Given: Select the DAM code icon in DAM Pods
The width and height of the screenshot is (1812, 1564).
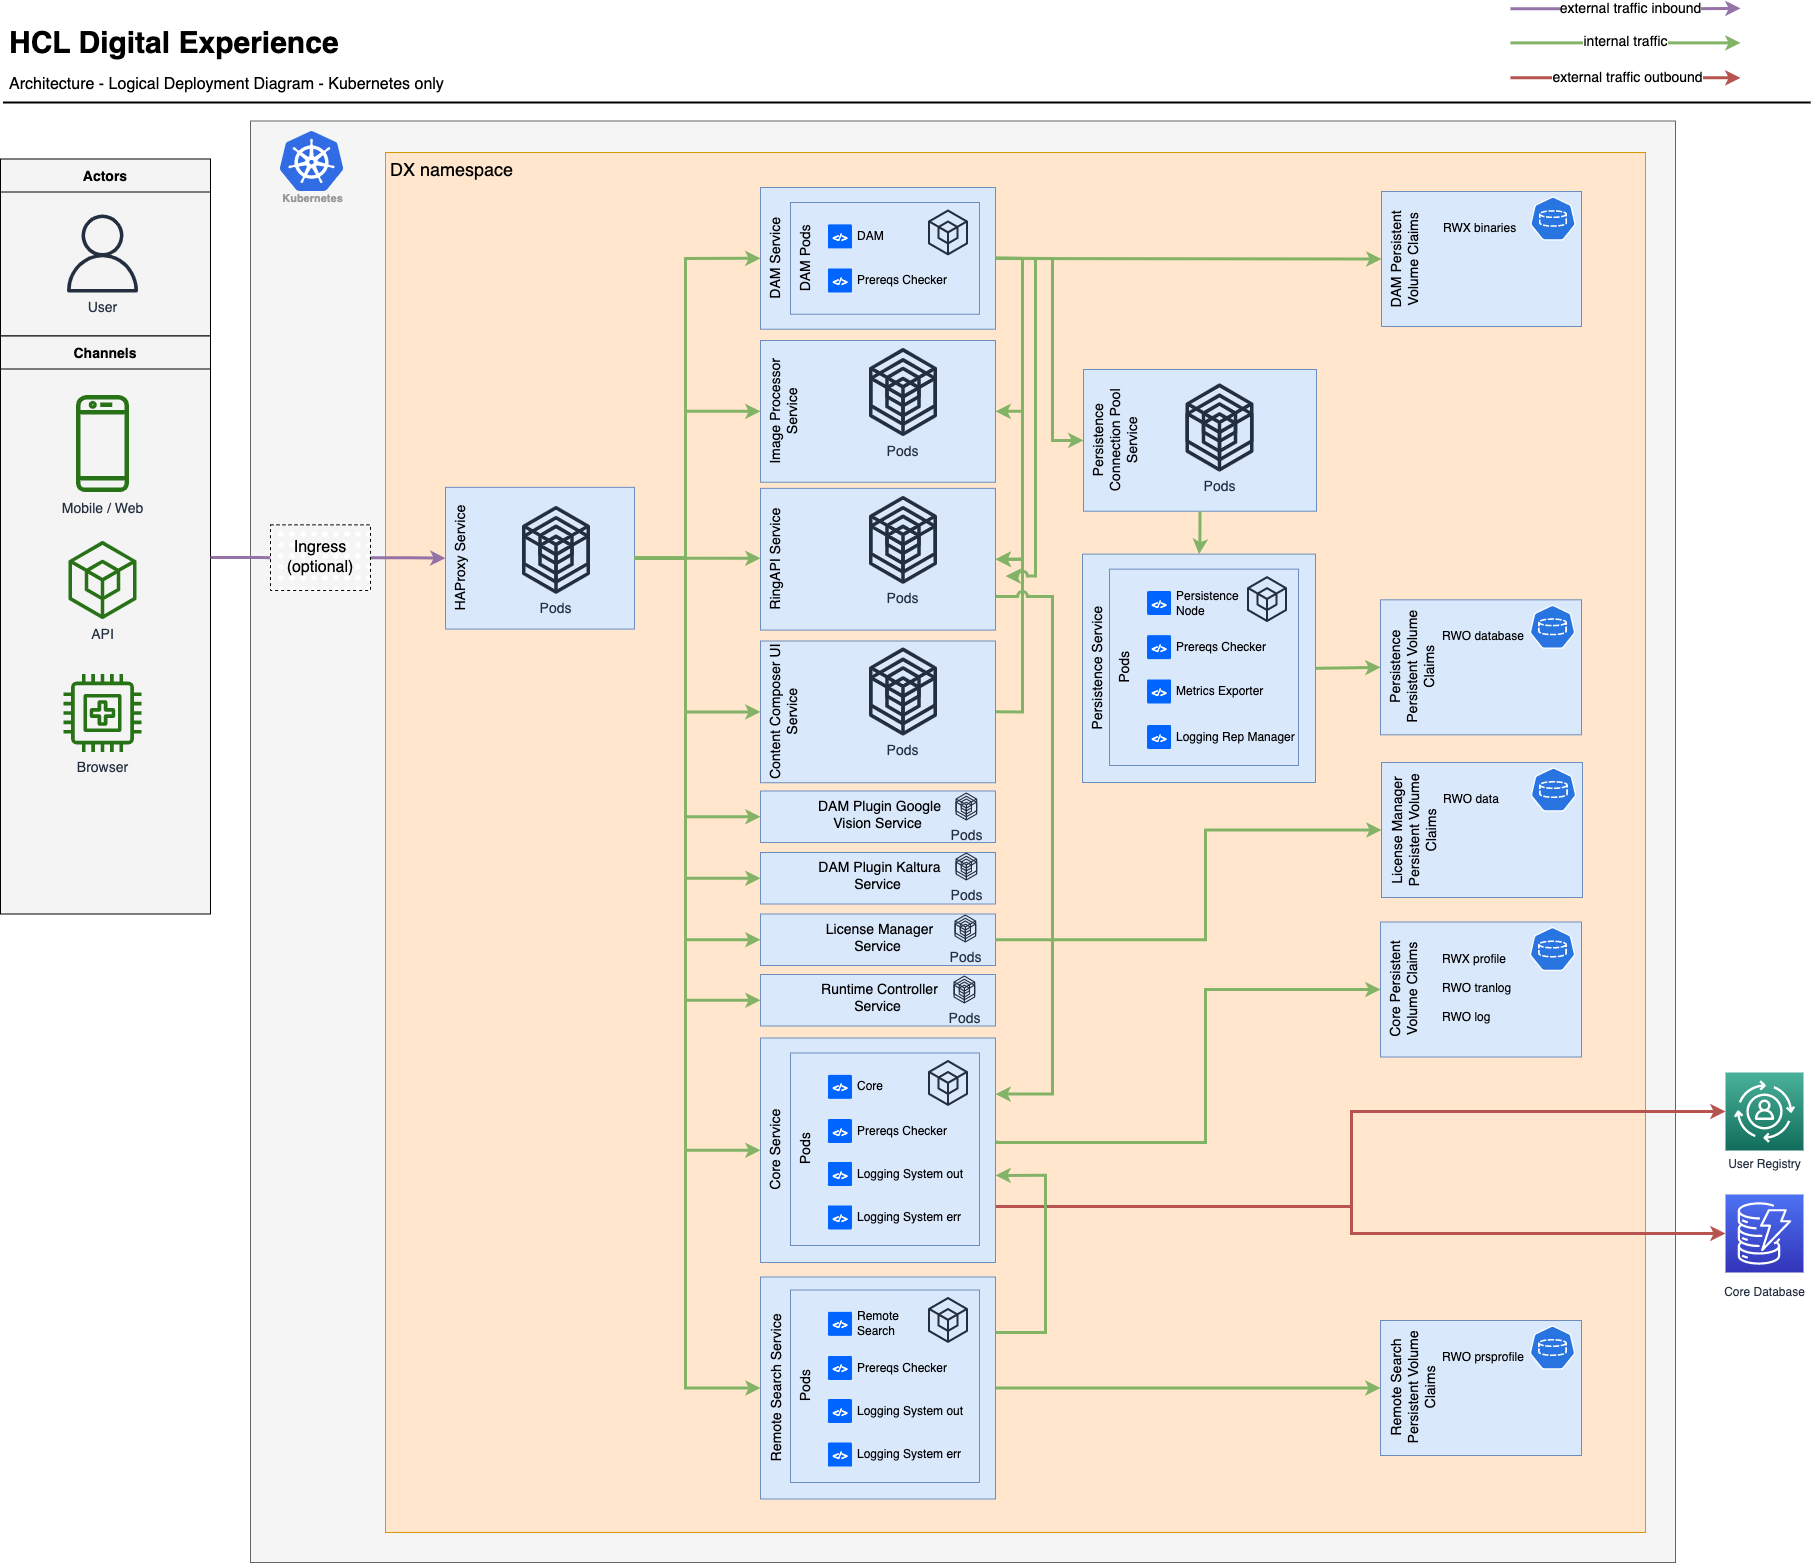Looking at the screenshot, I should (838, 236).
